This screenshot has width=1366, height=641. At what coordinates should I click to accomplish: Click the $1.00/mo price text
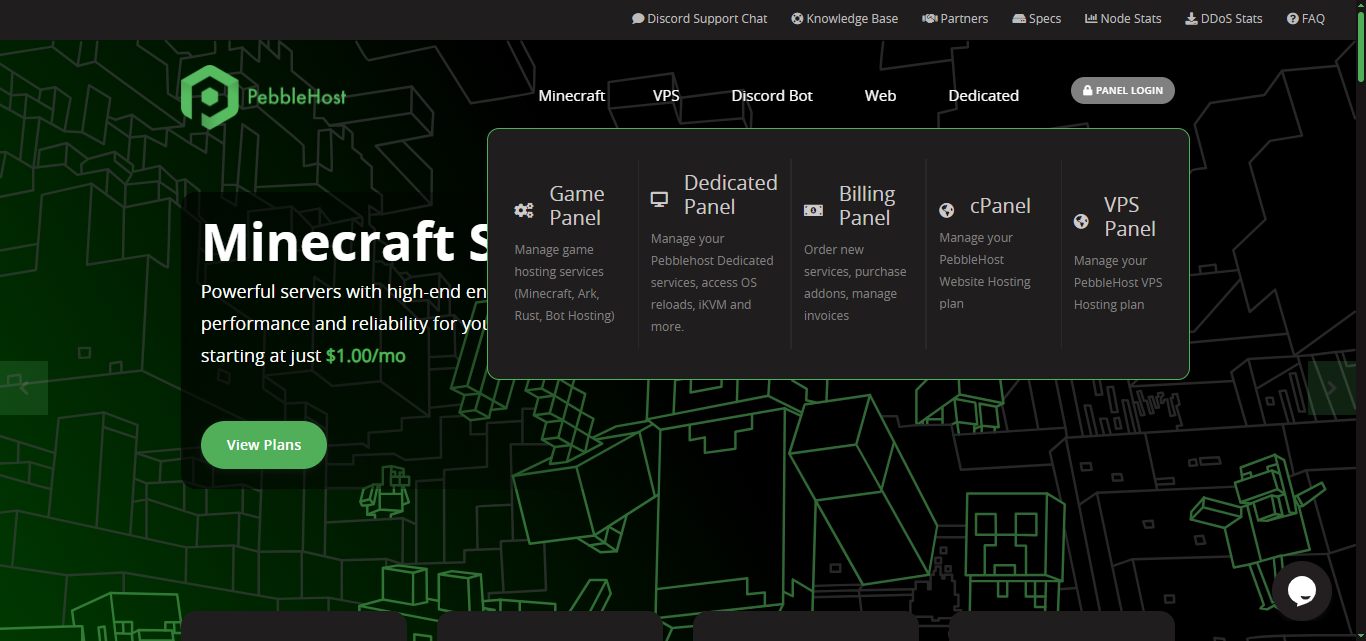[x=366, y=355]
